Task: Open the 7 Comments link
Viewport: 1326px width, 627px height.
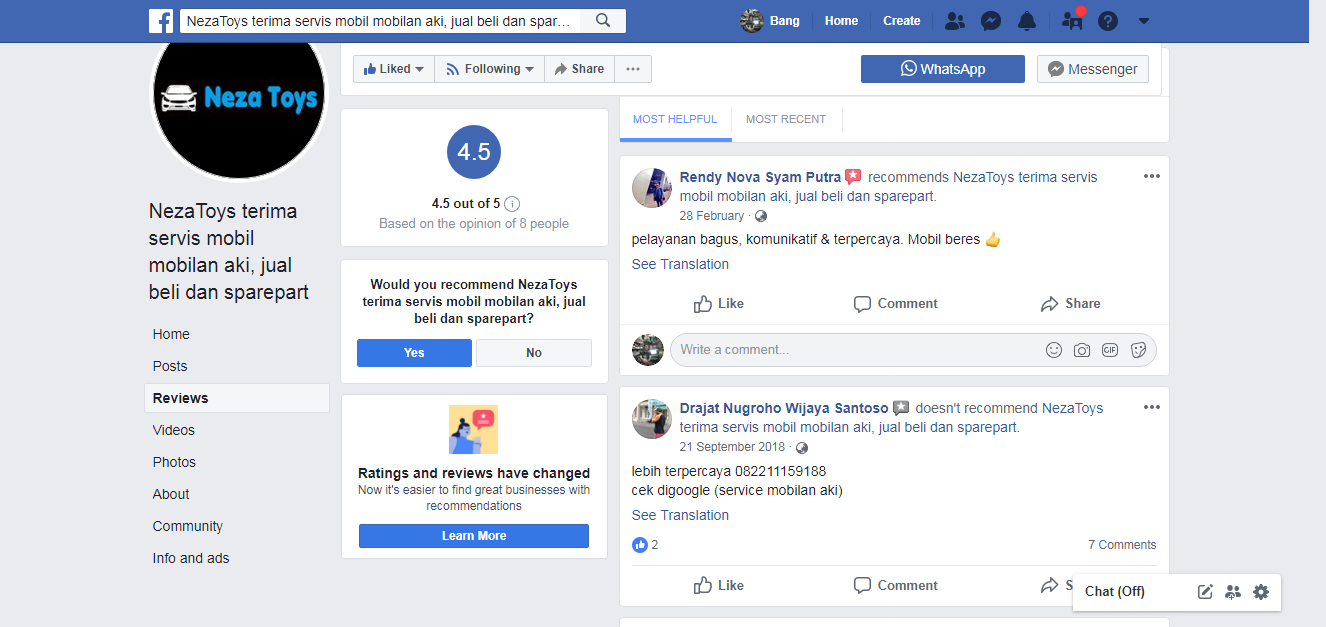Action: tap(1122, 545)
